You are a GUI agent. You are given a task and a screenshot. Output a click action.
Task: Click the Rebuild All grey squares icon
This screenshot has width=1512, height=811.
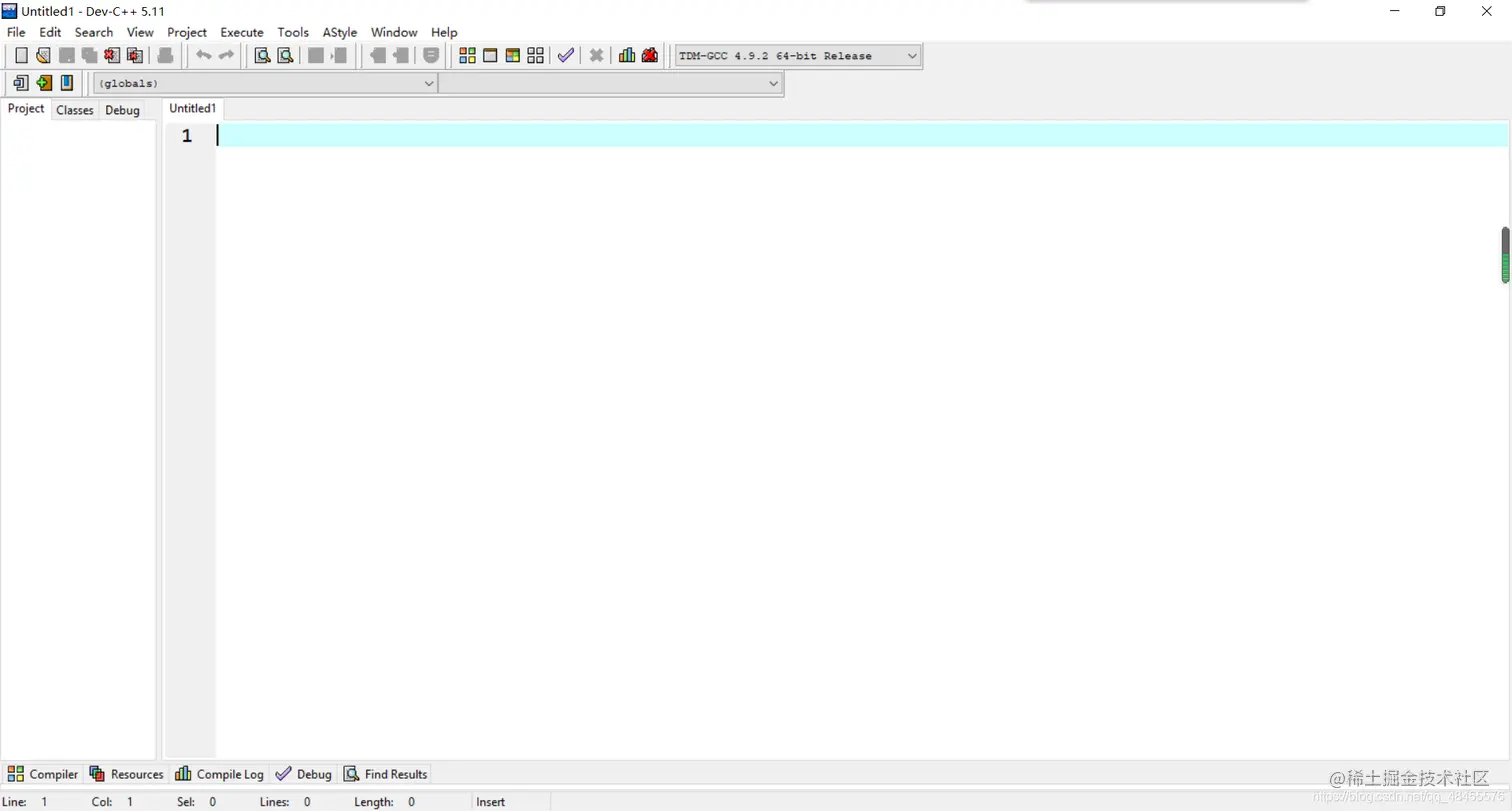535,56
